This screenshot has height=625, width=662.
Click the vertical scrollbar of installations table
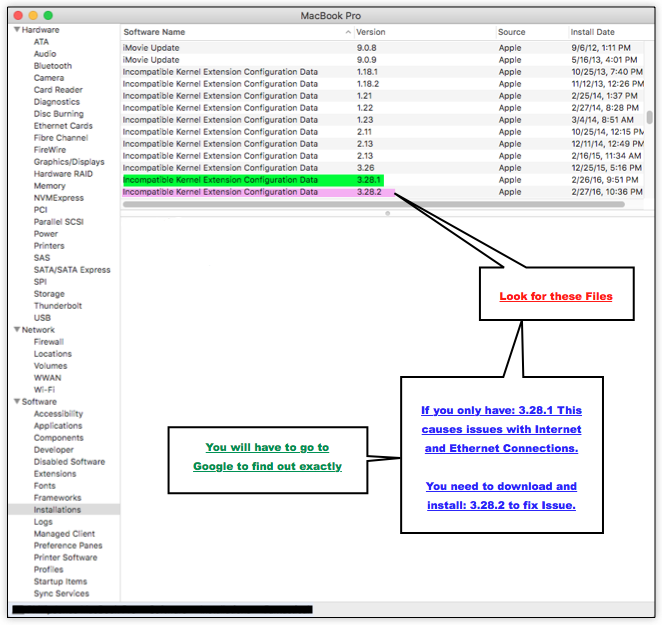tap(649, 117)
